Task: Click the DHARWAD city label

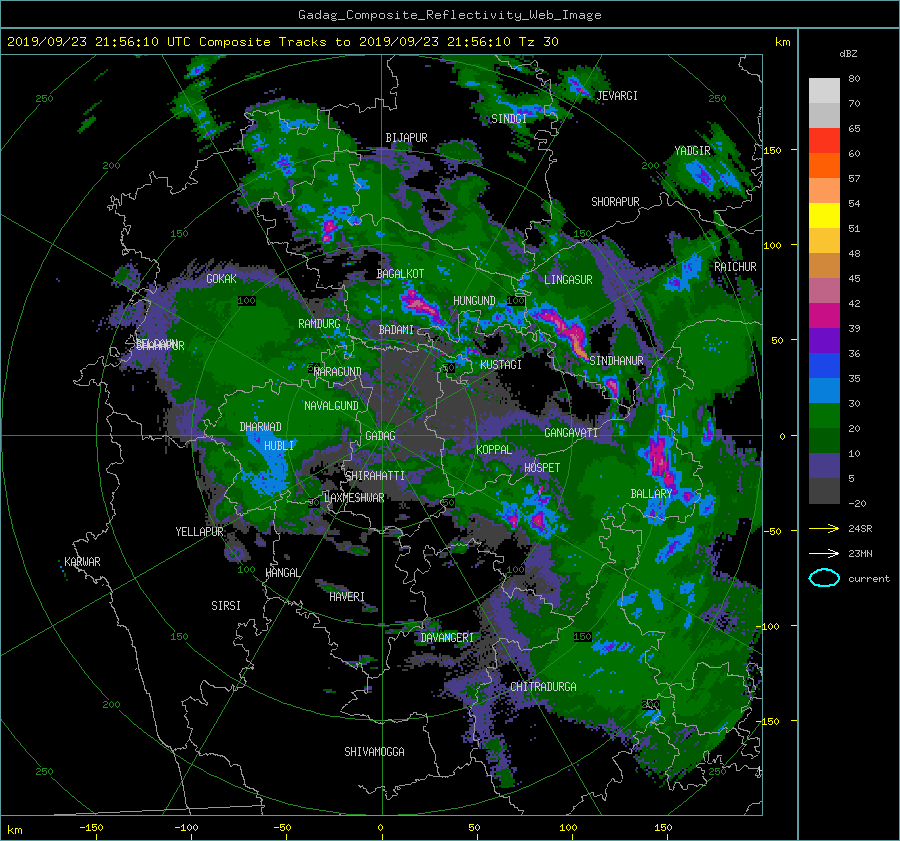Action: click(260, 427)
